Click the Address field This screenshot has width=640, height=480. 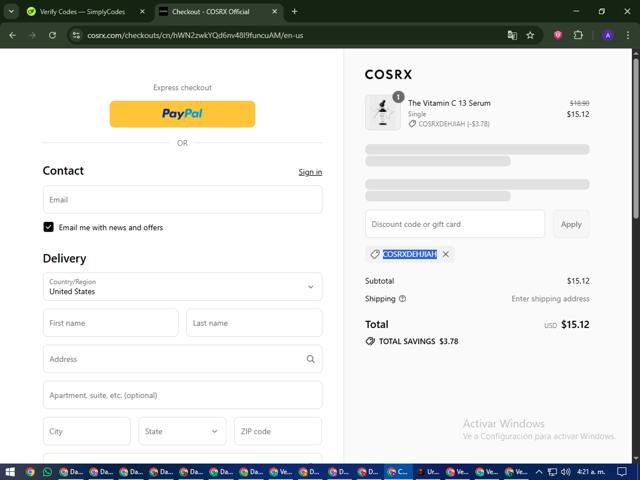(x=182, y=359)
